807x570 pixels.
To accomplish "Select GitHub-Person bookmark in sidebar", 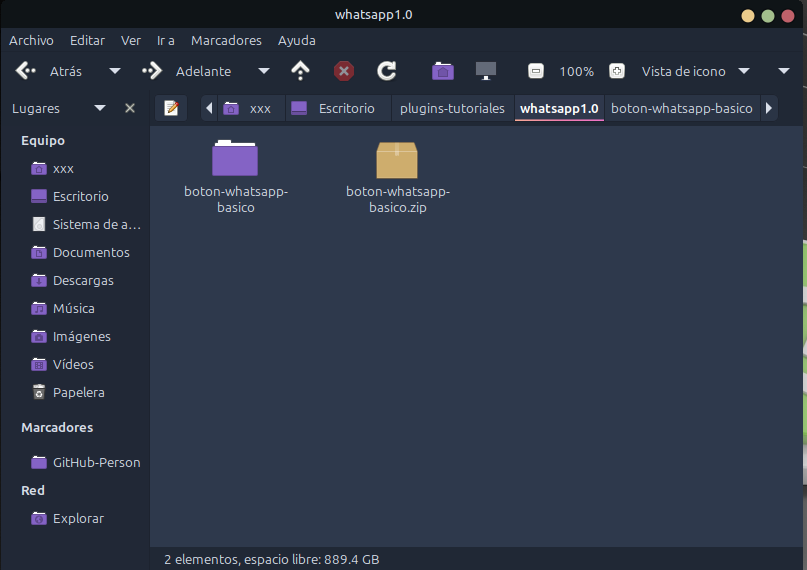I will (x=95, y=462).
